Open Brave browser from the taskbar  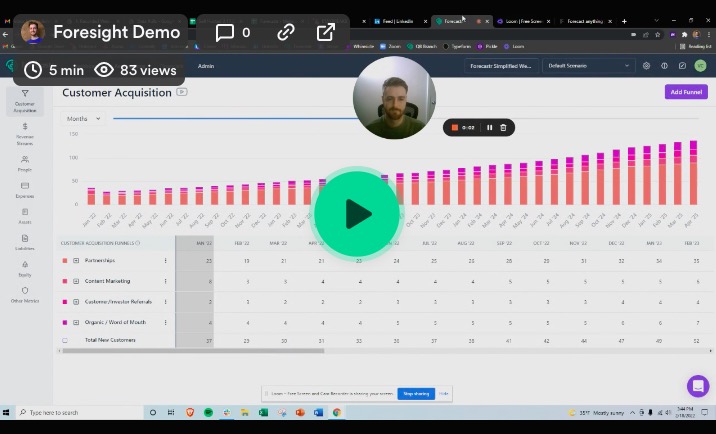point(190,412)
